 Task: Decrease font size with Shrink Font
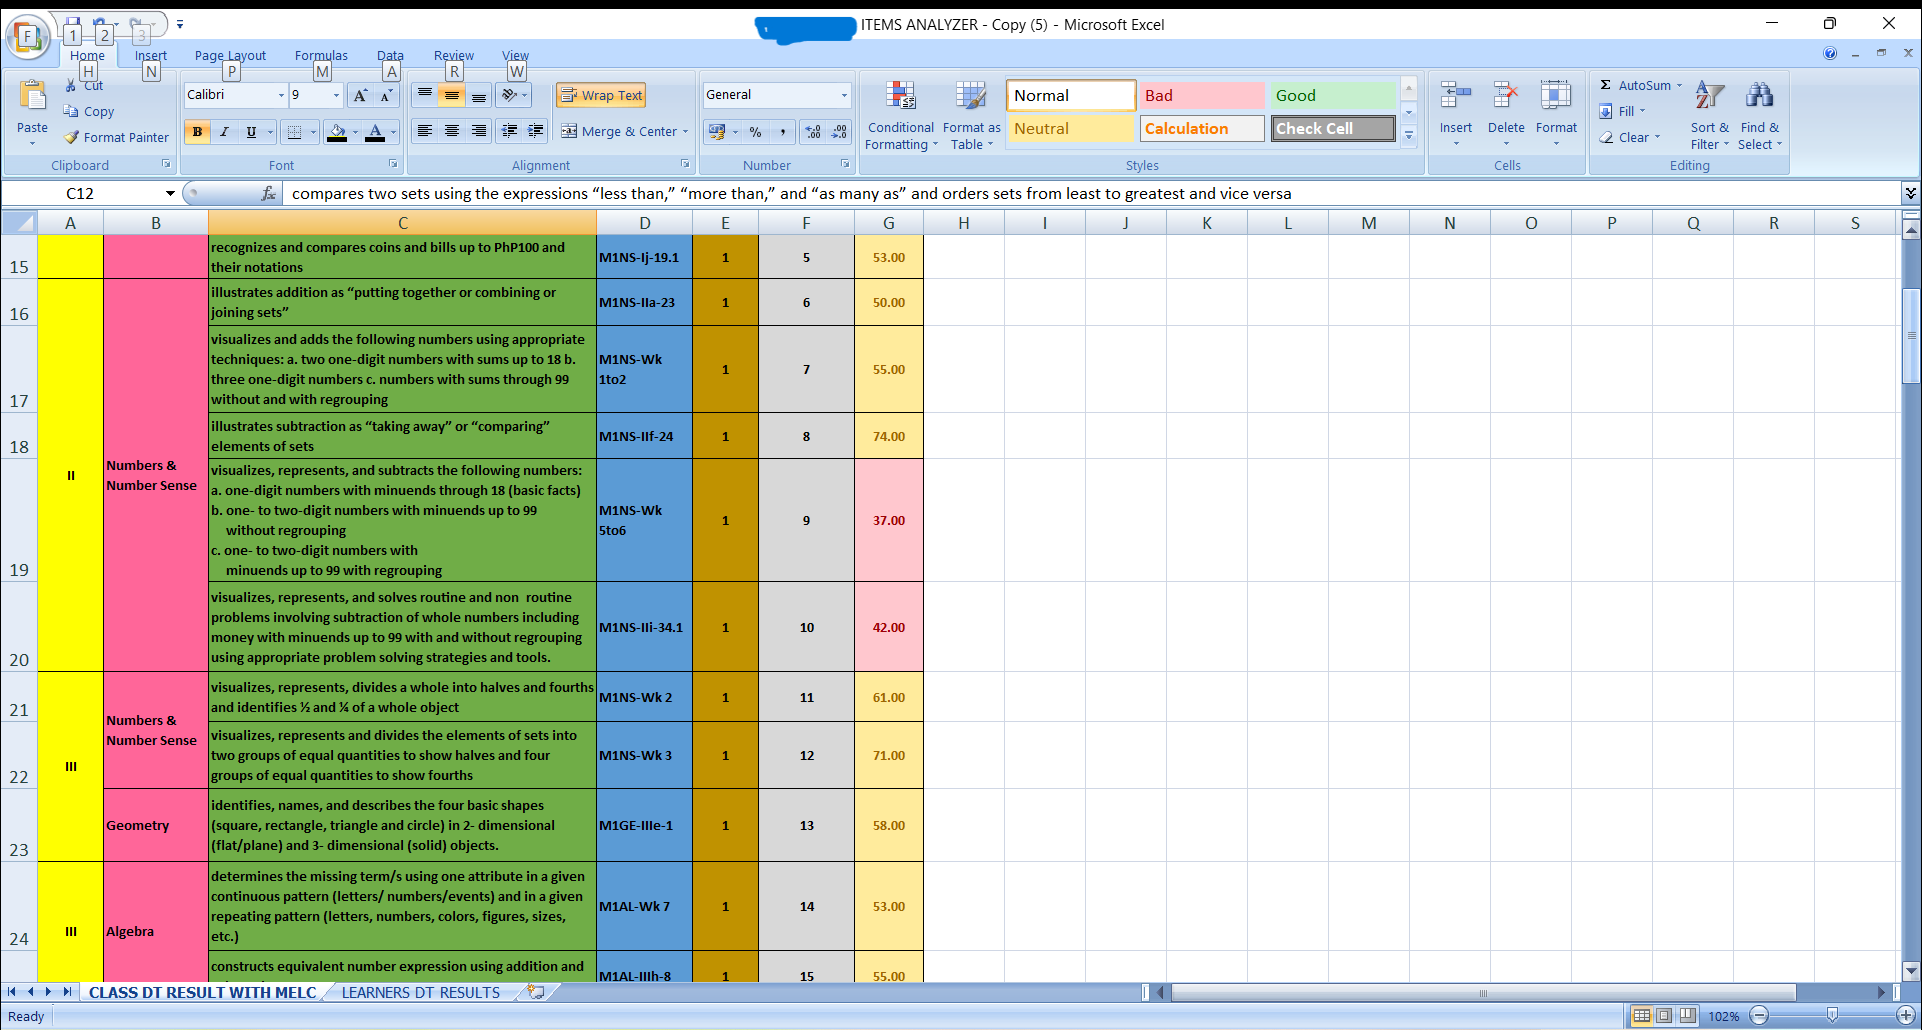[x=386, y=95]
